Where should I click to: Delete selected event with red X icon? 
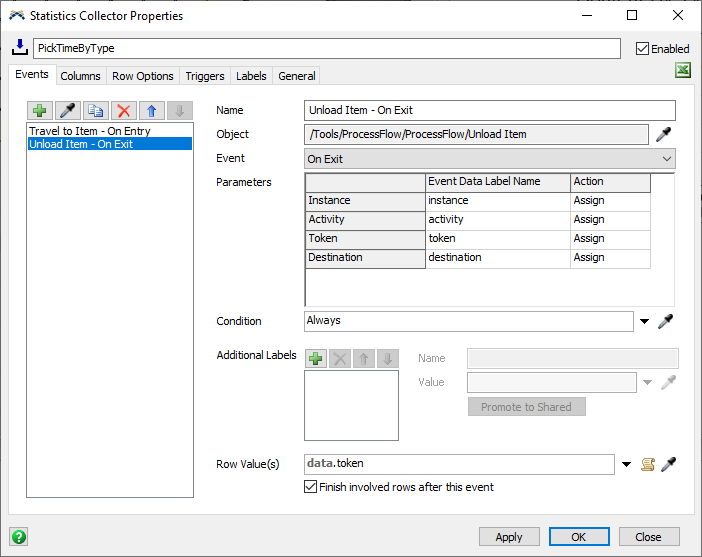coord(124,111)
